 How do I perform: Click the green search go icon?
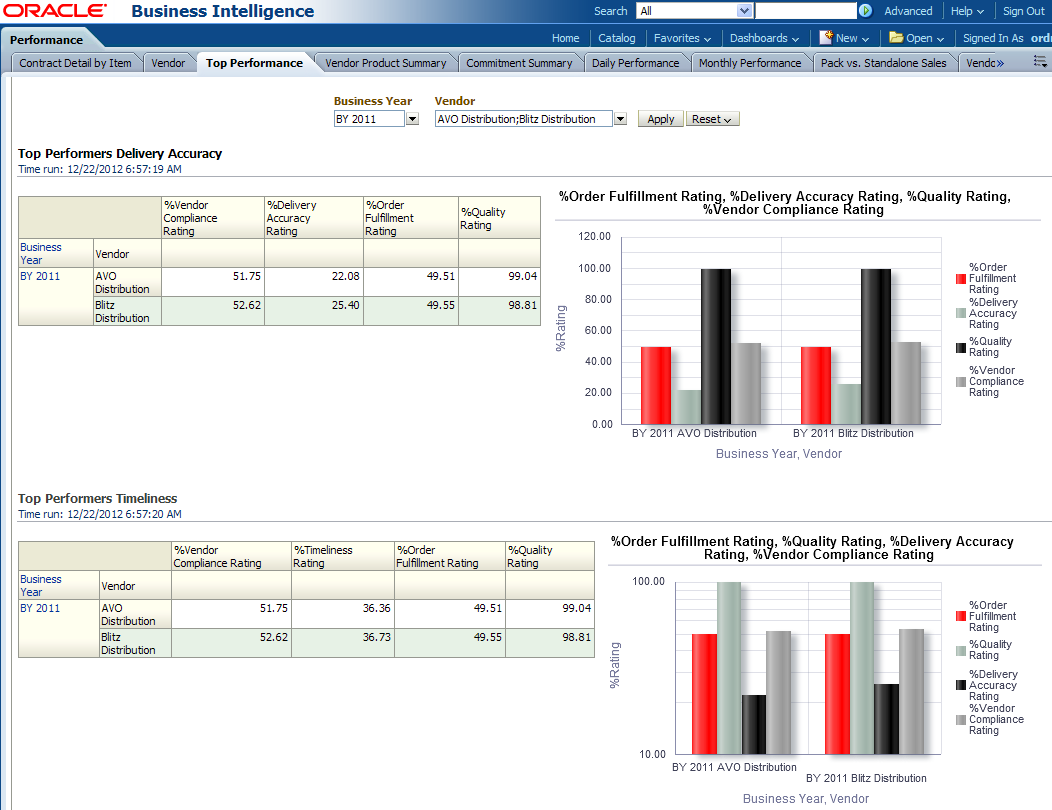865,11
